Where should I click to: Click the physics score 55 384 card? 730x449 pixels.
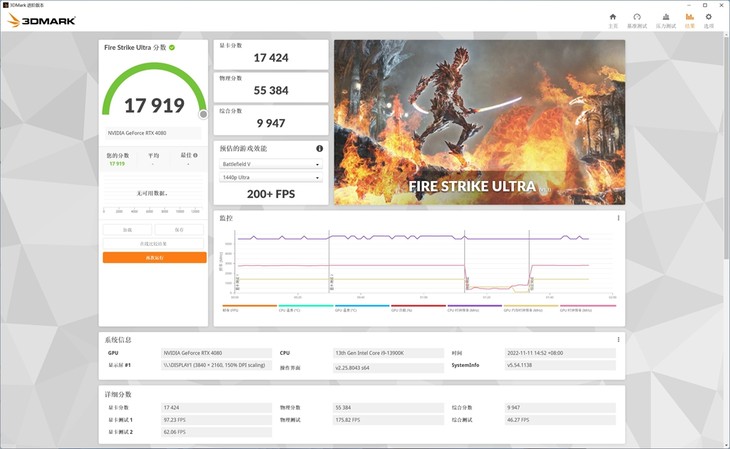pos(271,88)
